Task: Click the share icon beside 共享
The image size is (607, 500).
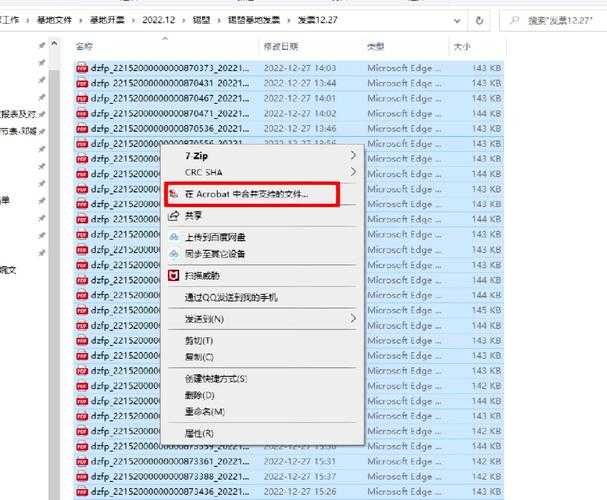Action: tap(174, 216)
